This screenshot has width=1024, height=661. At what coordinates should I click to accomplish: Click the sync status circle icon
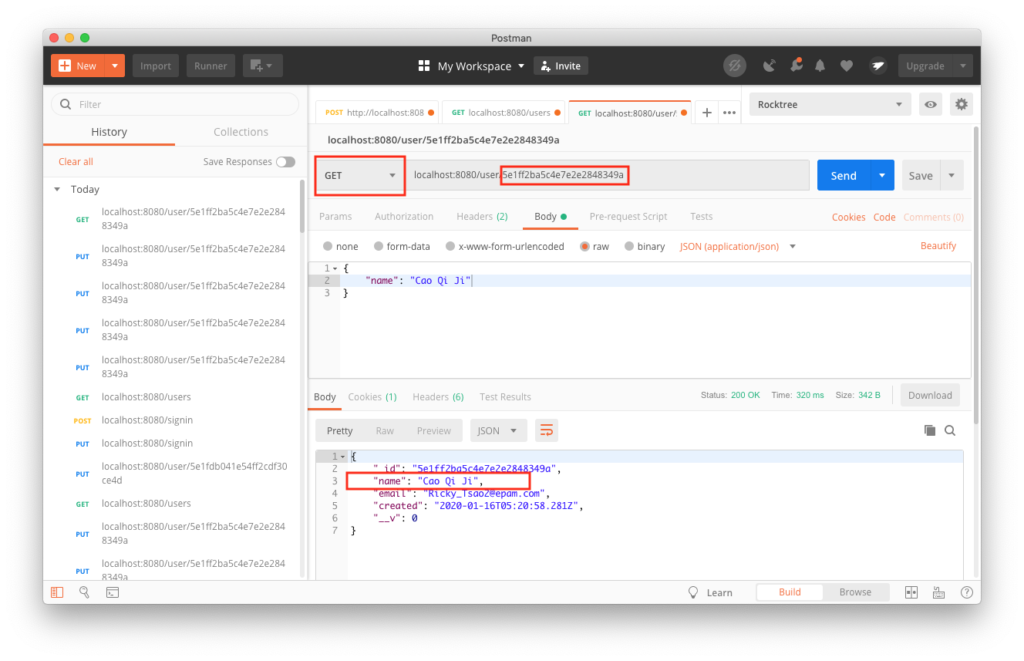coord(735,66)
